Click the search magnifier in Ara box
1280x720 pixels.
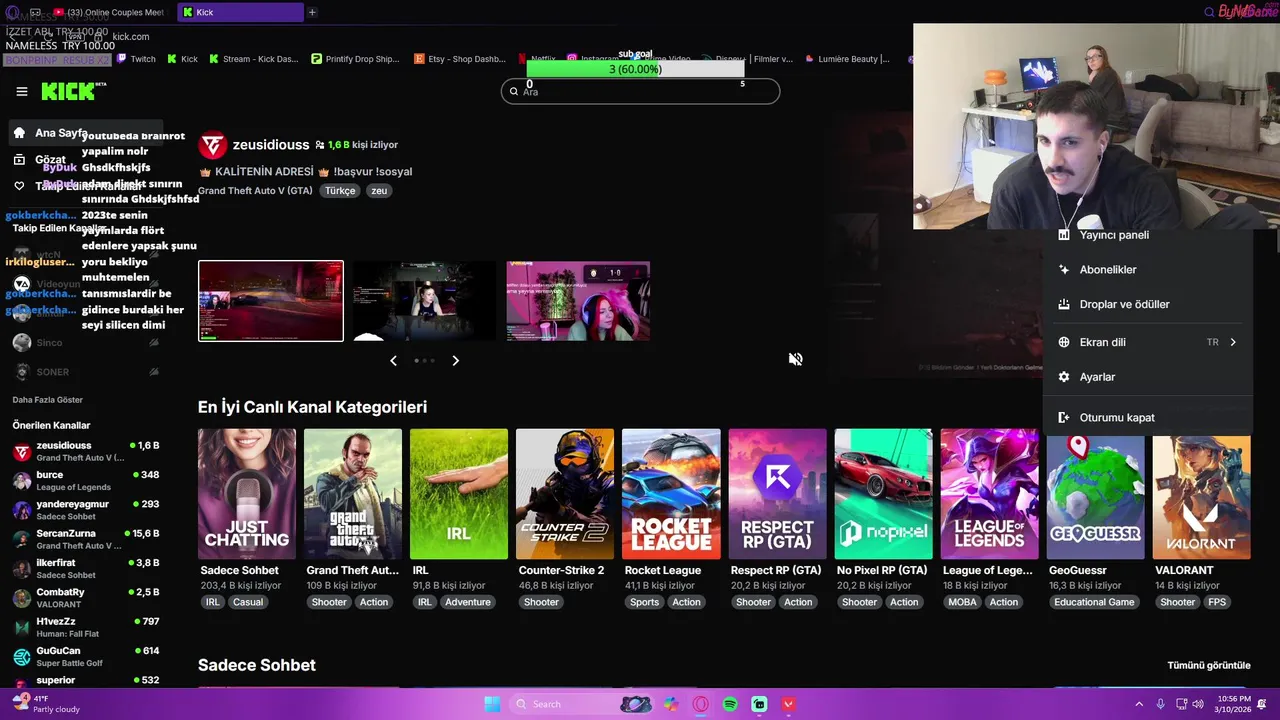[x=514, y=91]
